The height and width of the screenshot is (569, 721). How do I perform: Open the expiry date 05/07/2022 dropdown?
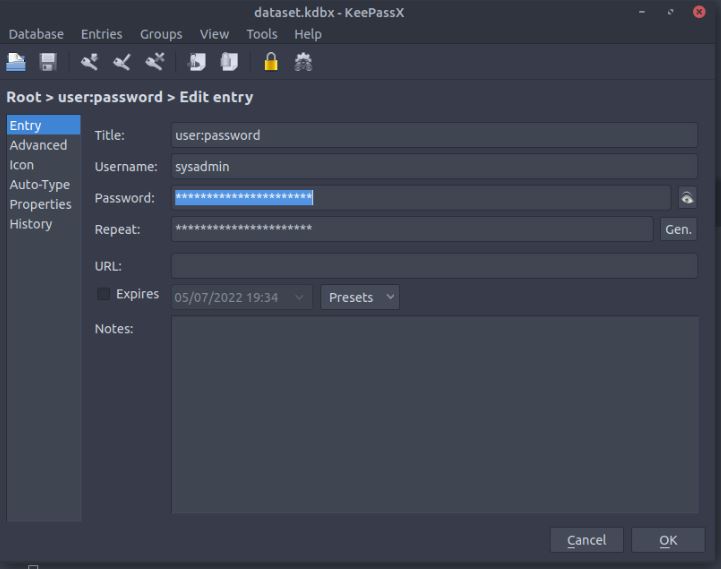241,297
